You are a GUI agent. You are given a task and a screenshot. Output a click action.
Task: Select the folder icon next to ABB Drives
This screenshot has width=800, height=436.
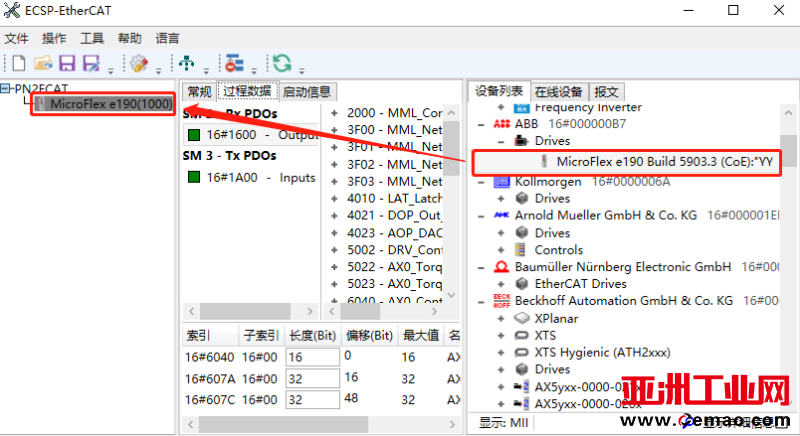coord(521,140)
